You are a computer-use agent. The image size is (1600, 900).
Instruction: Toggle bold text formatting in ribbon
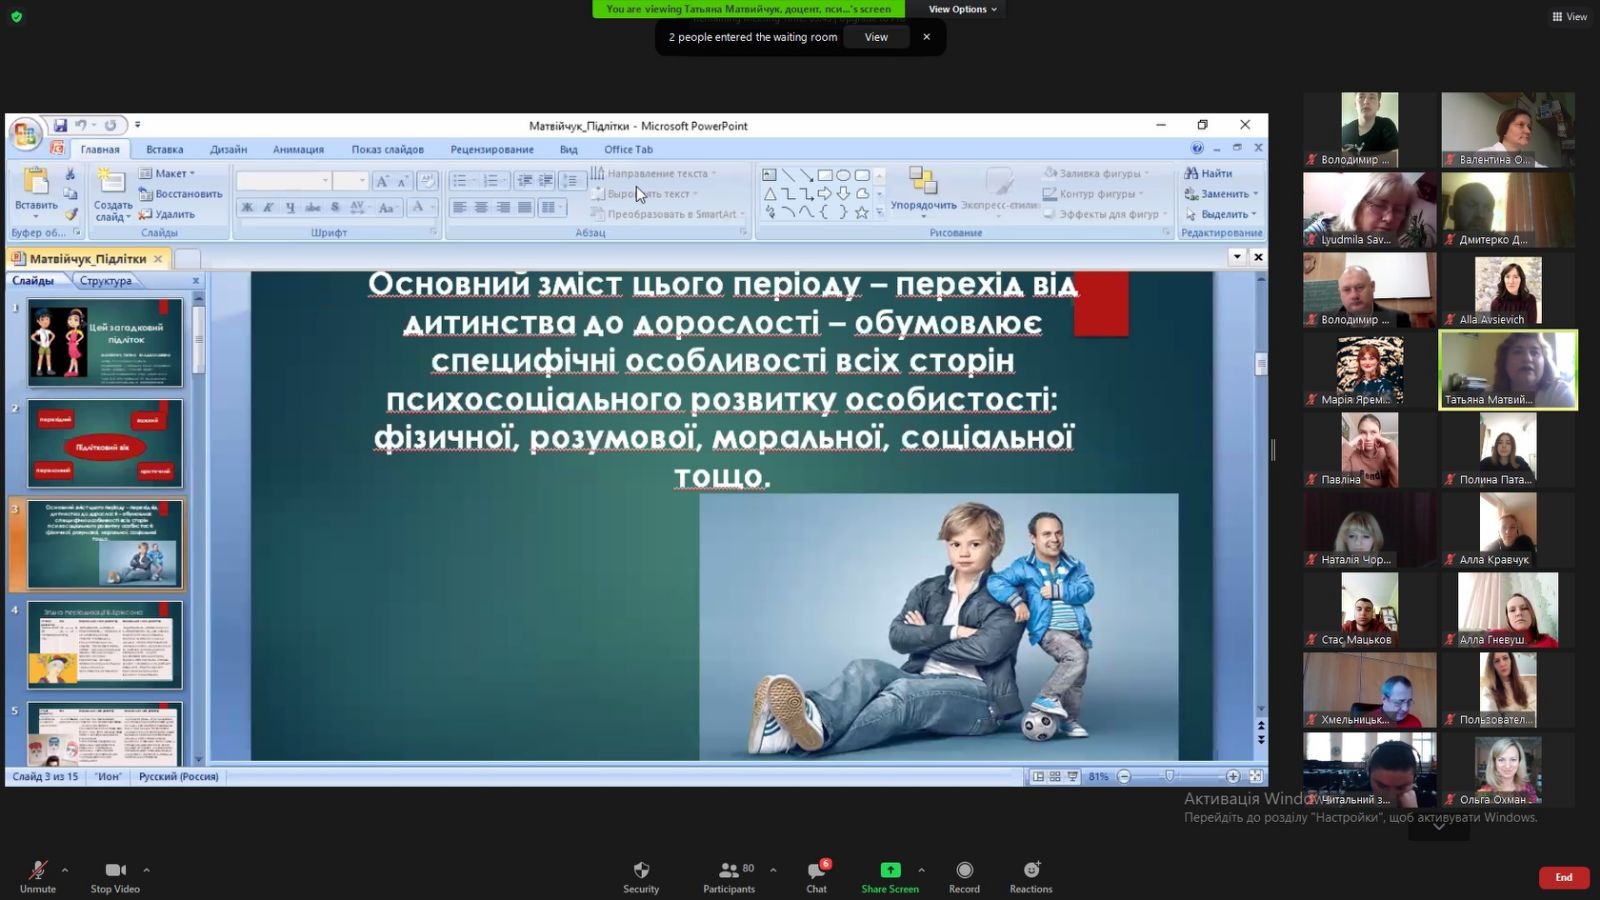[x=247, y=207]
